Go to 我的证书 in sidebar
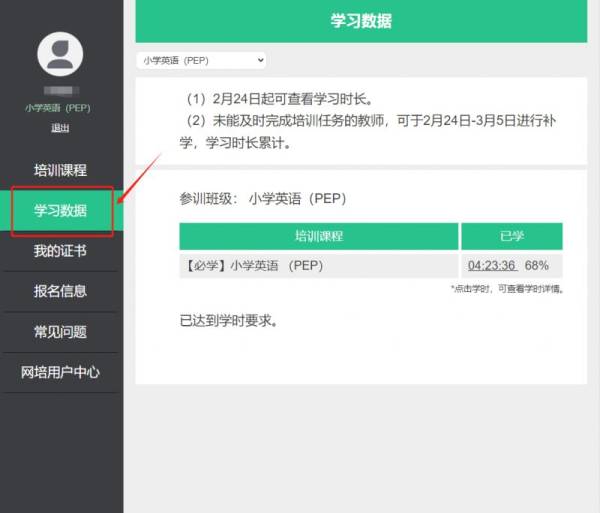 pos(60,251)
